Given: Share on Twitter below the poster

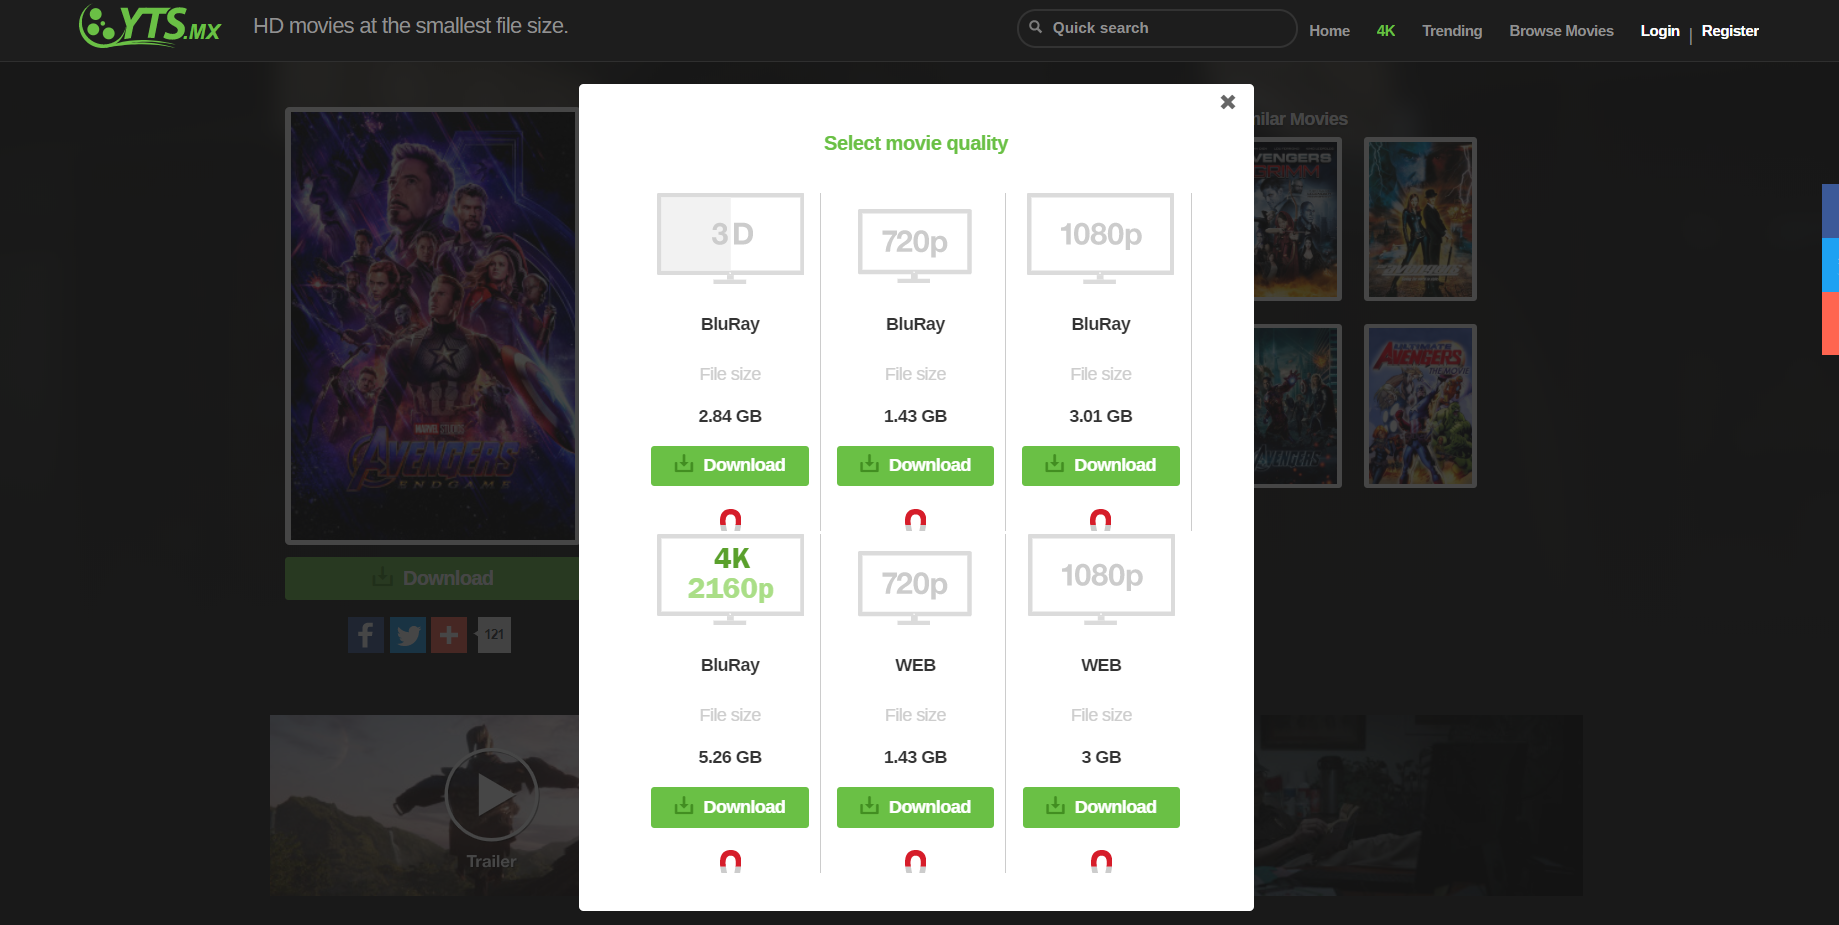Looking at the screenshot, I should click(x=407, y=635).
